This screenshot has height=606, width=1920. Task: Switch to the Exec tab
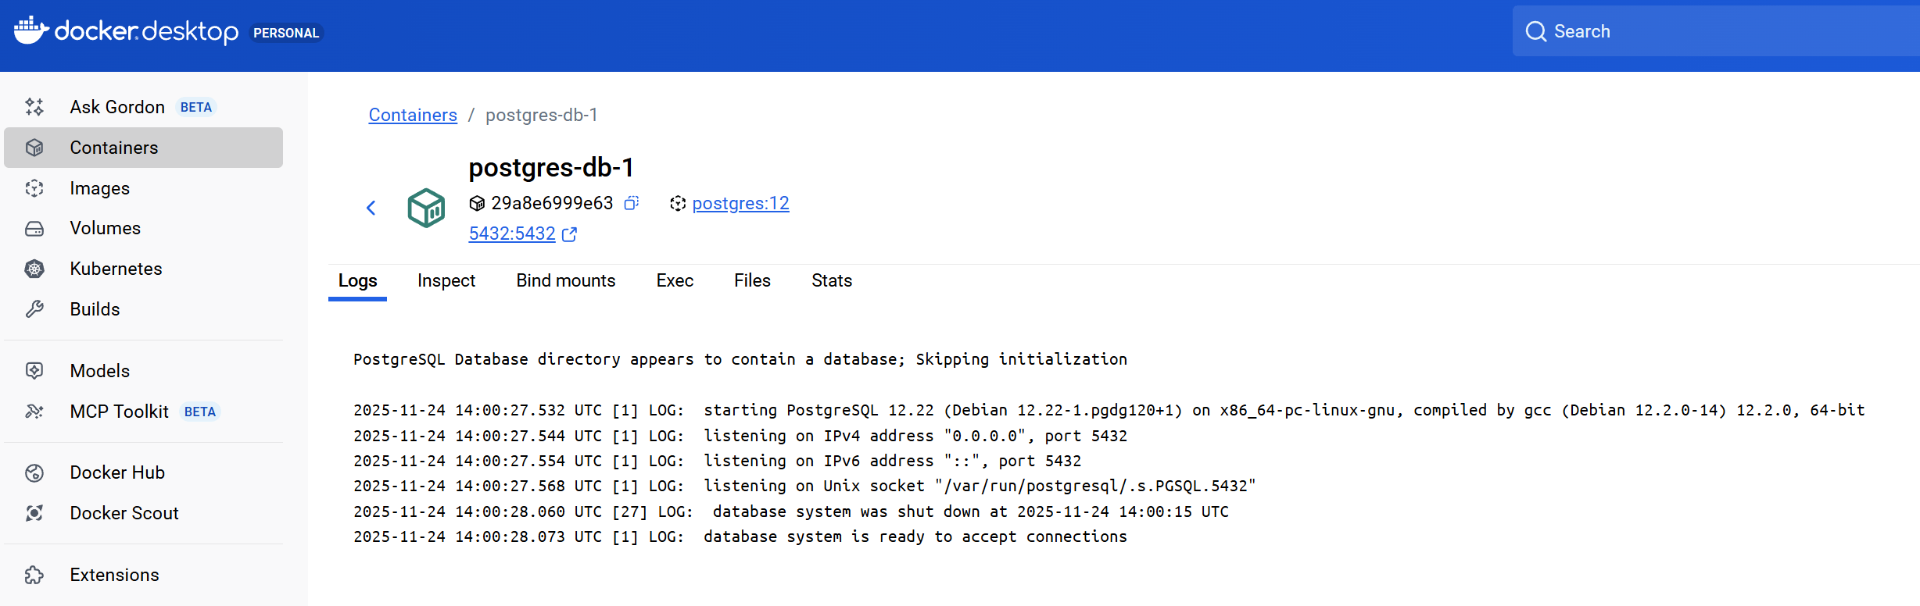click(674, 281)
